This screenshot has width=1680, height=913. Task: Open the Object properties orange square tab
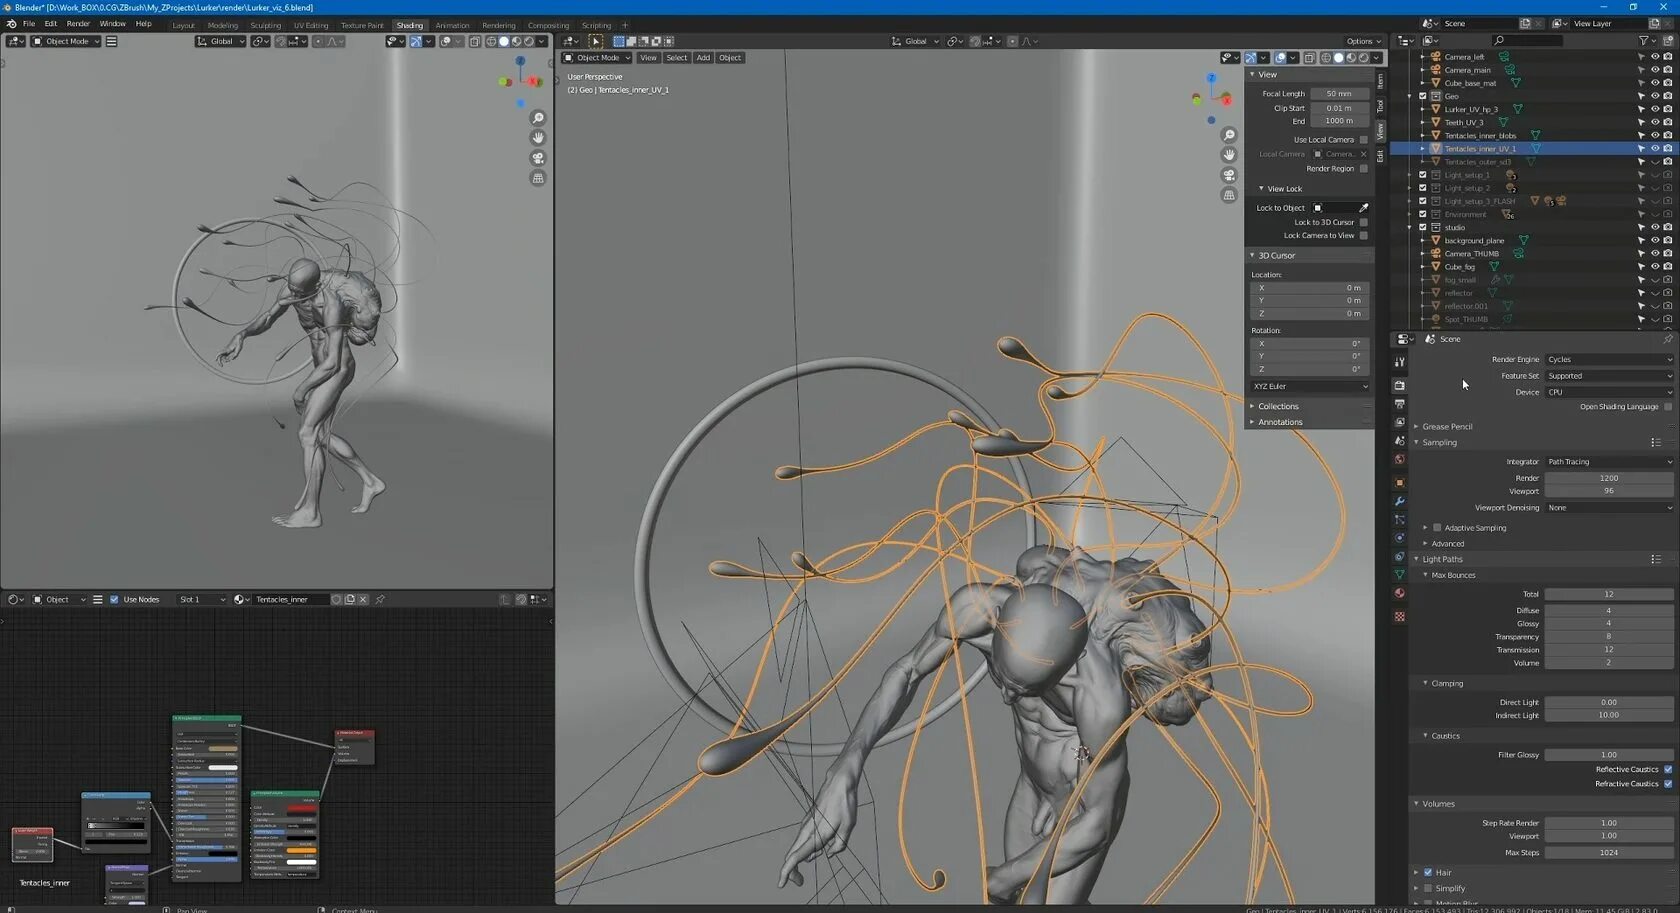point(1400,482)
